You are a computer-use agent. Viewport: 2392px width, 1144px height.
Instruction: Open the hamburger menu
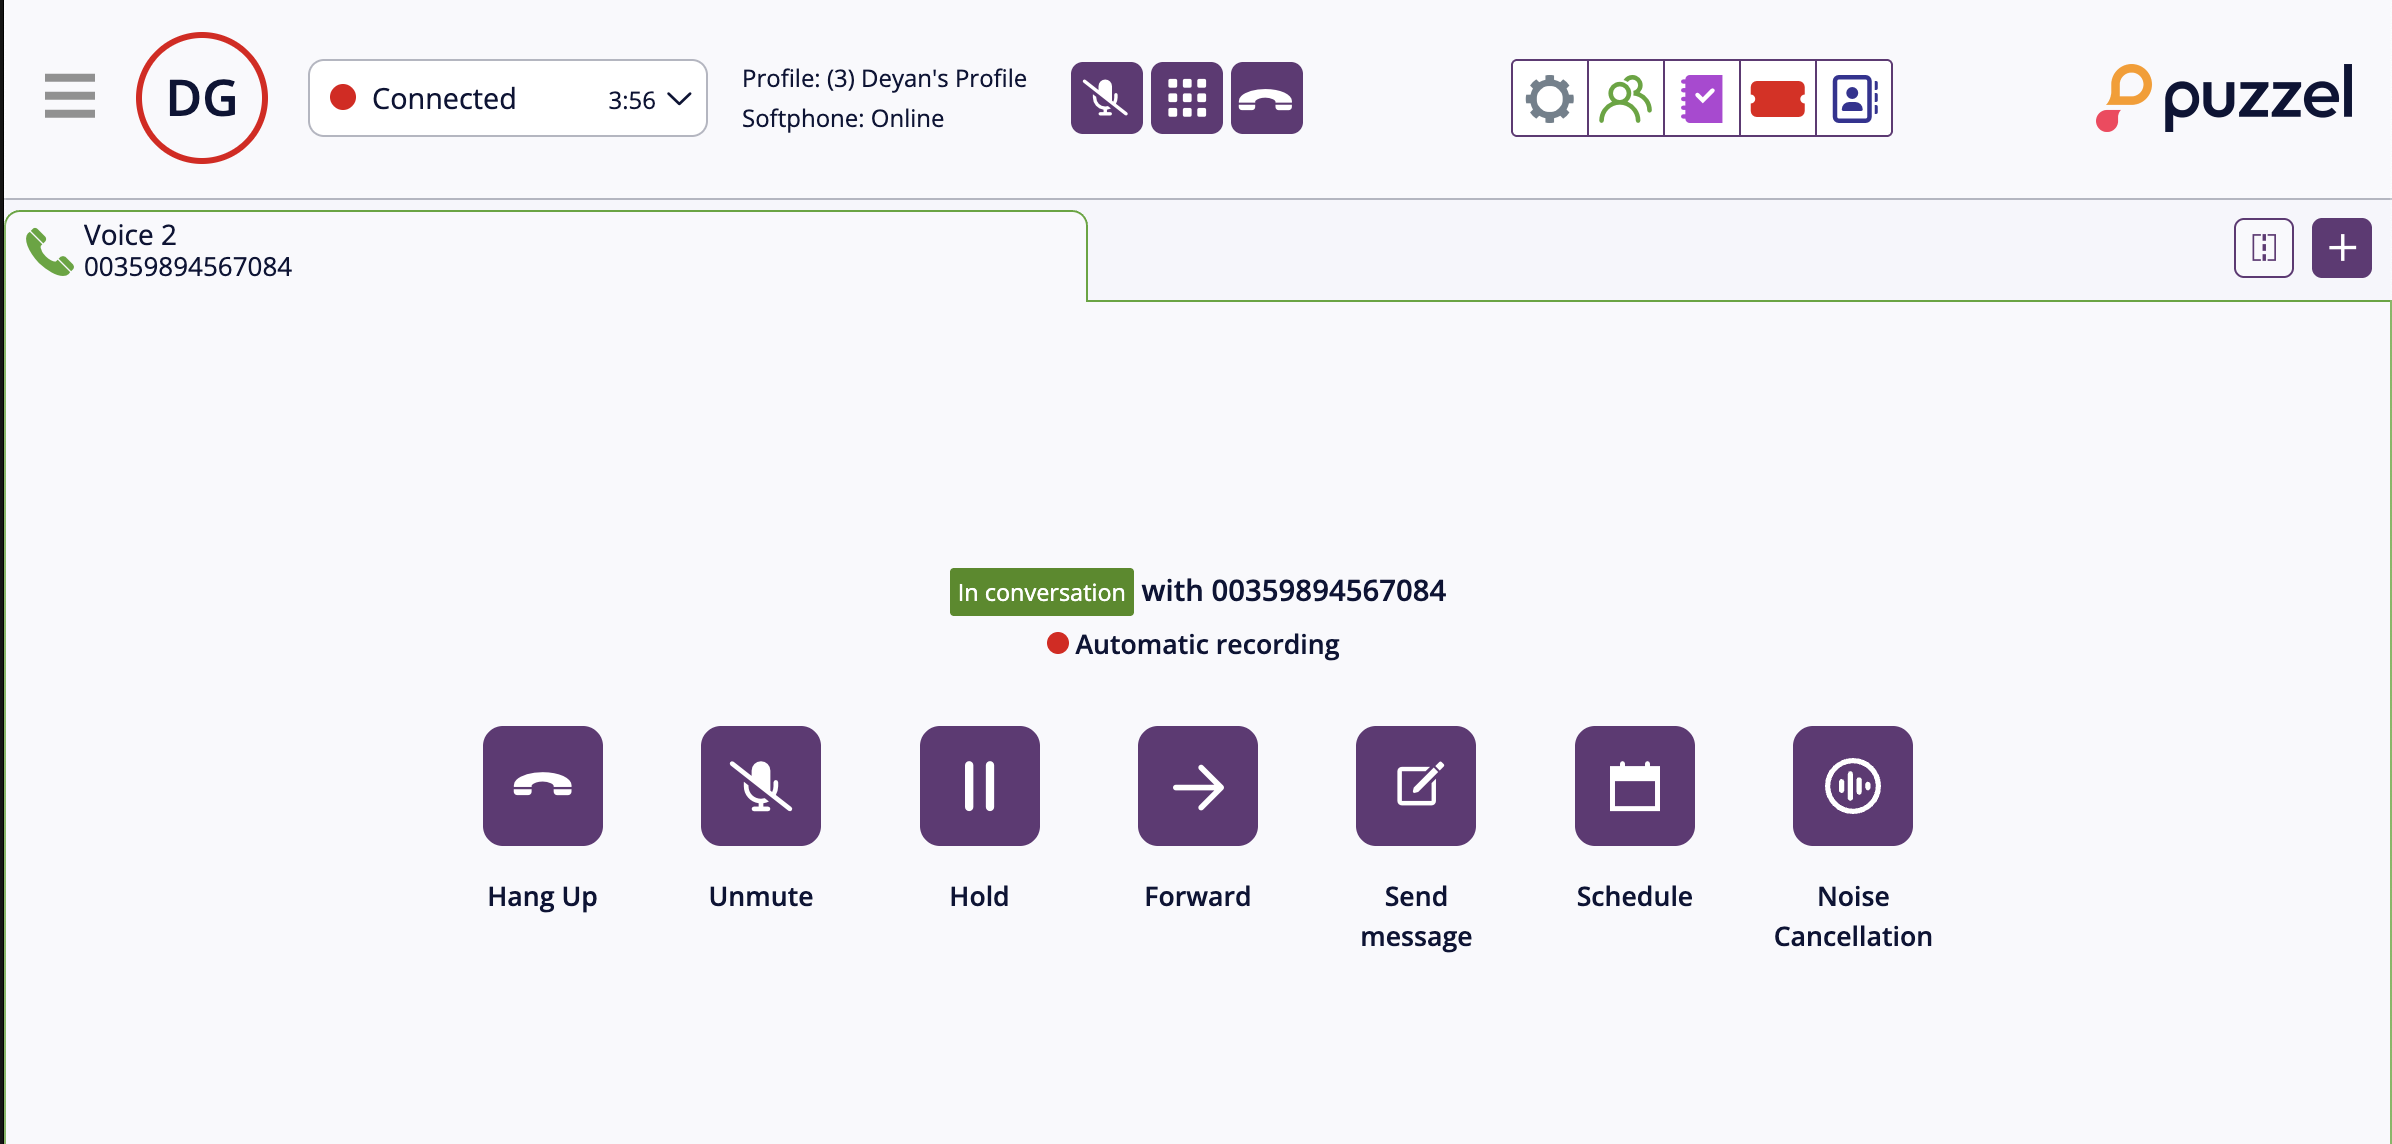click(x=69, y=96)
